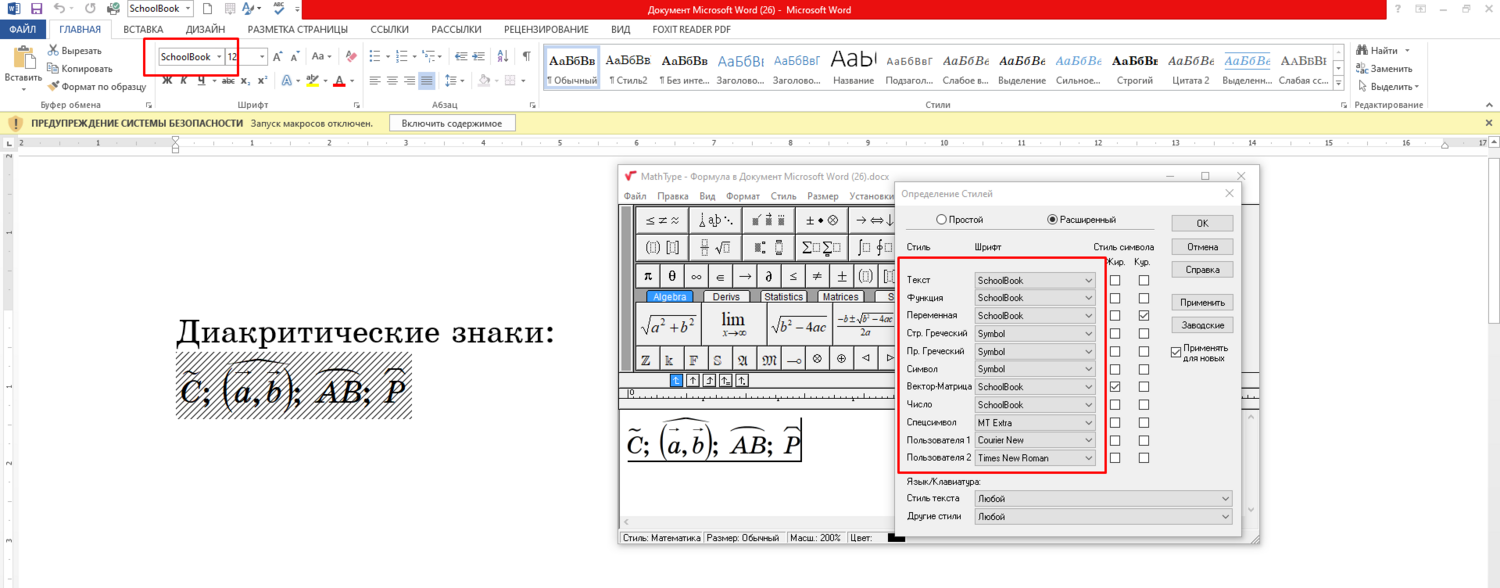Click the Format Painter brush icon

pyautogui.click(x=54, y=87)
